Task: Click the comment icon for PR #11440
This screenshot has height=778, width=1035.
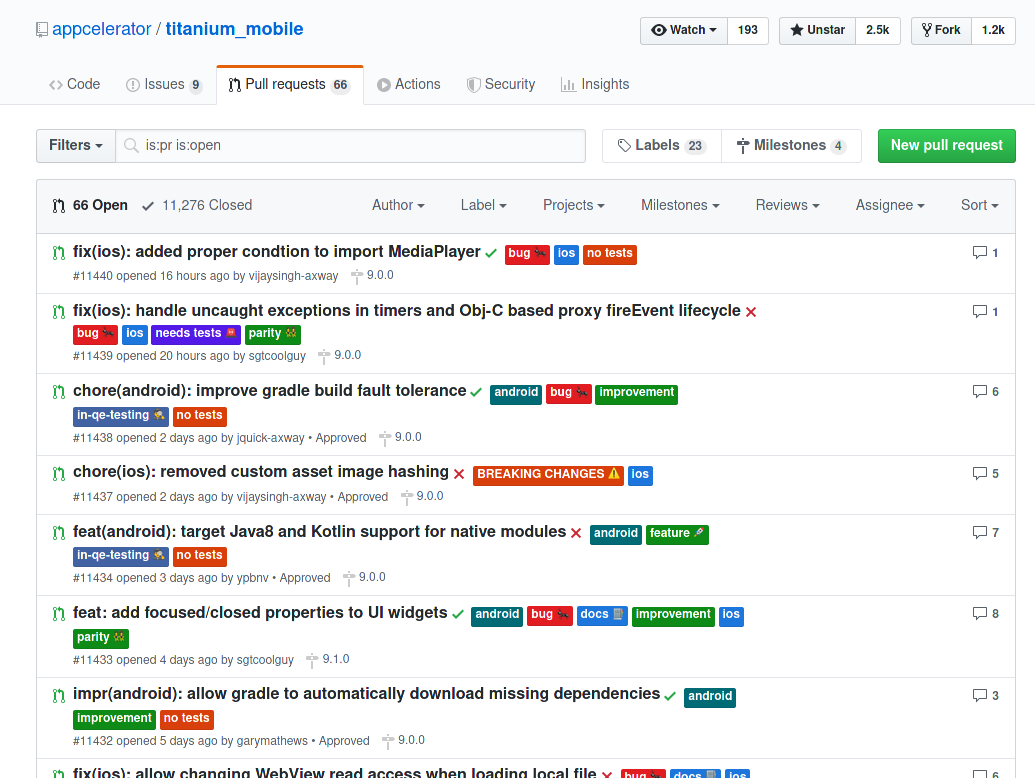Action: pos(980,253)
